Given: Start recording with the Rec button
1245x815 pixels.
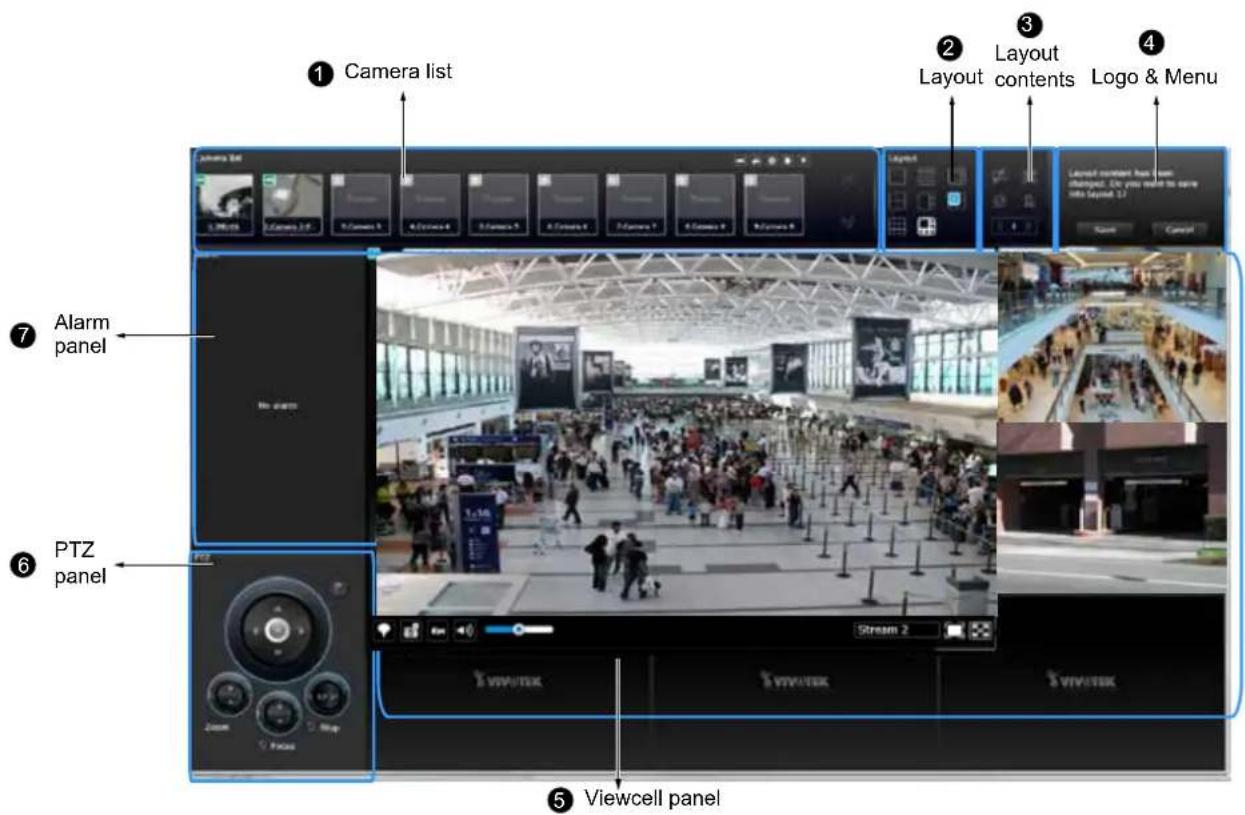Looking at the screenshot, I should click(x=438, y=630).
